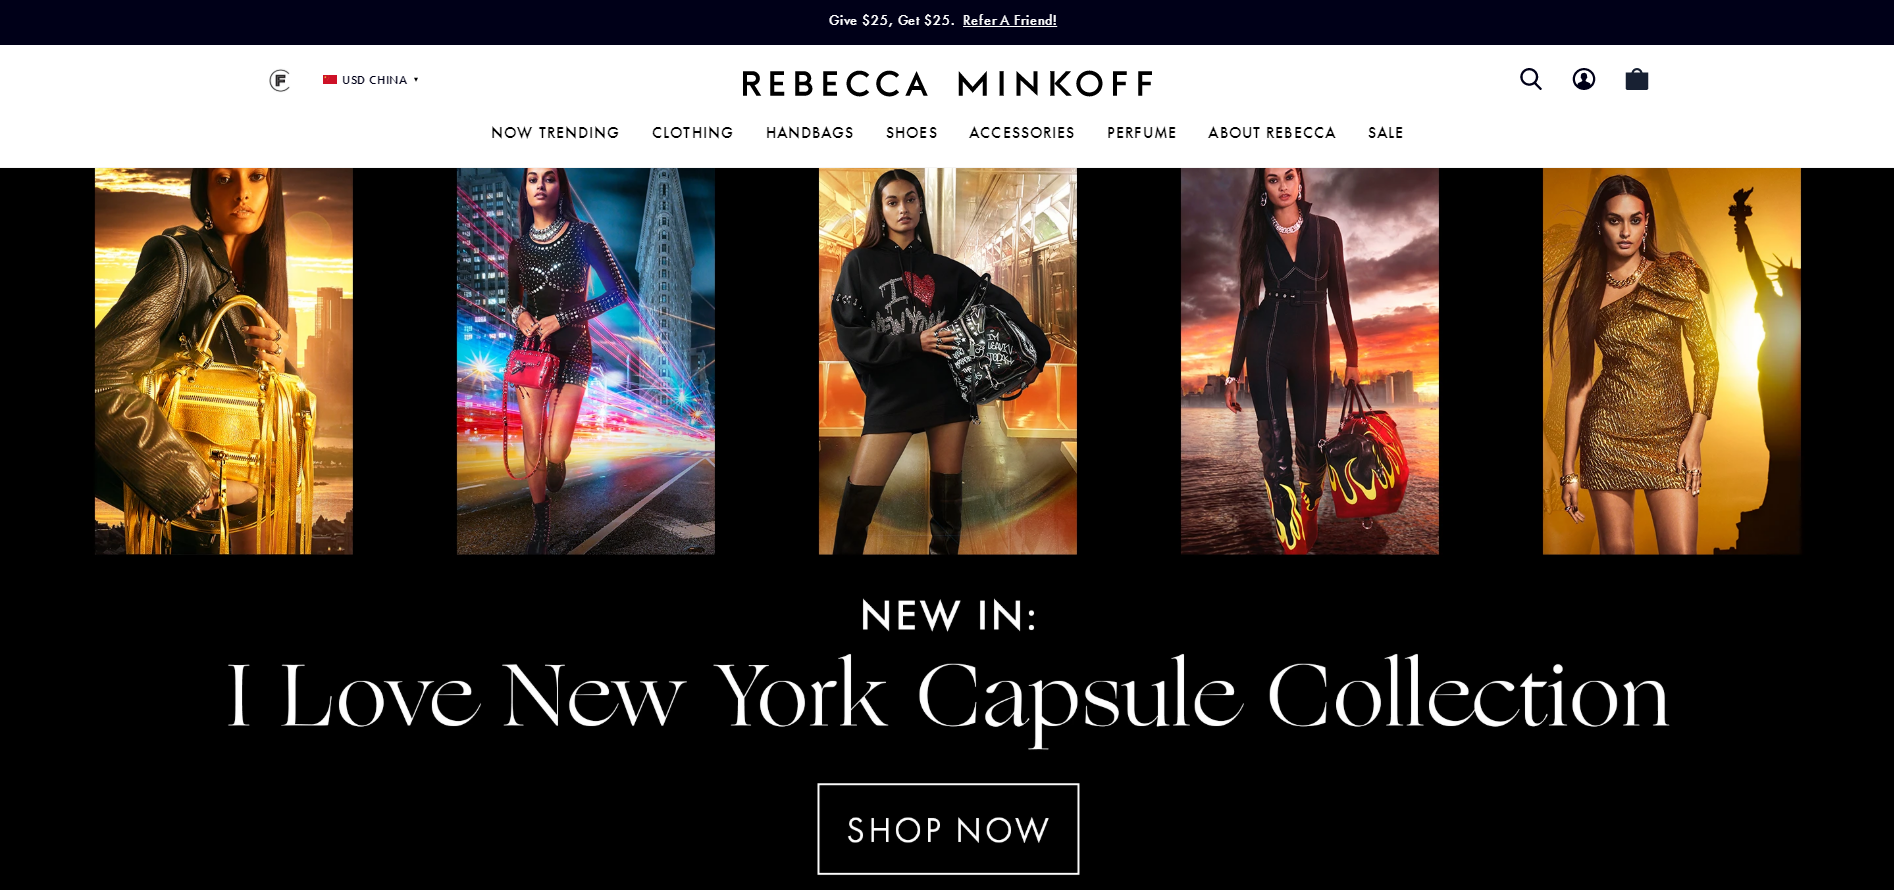Expand the USD China currency dropdown
1894x890 pixels.
tap(371, 80)
